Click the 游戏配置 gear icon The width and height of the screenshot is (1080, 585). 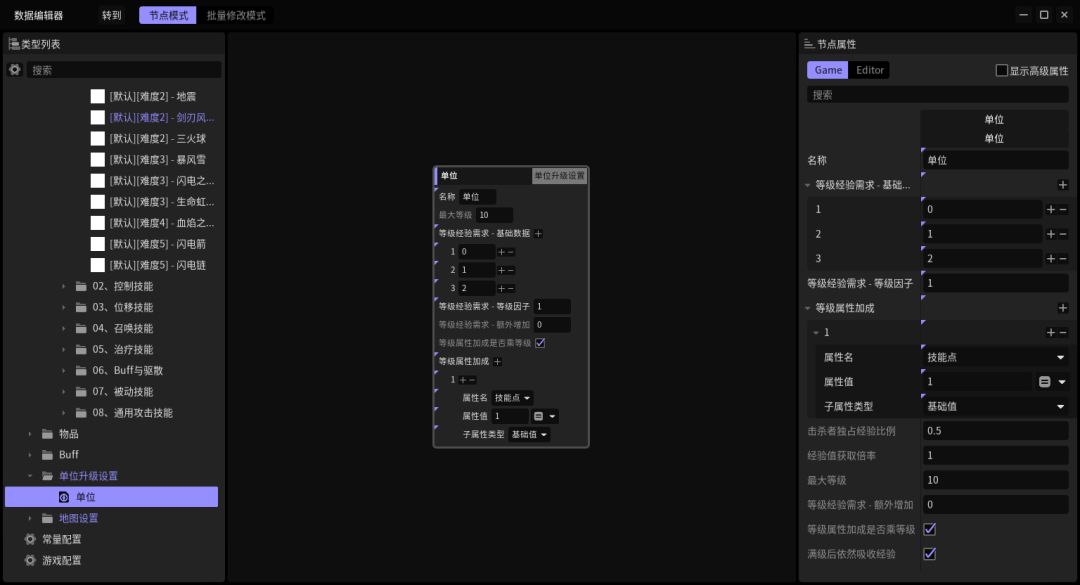click(x=30, y=560)
